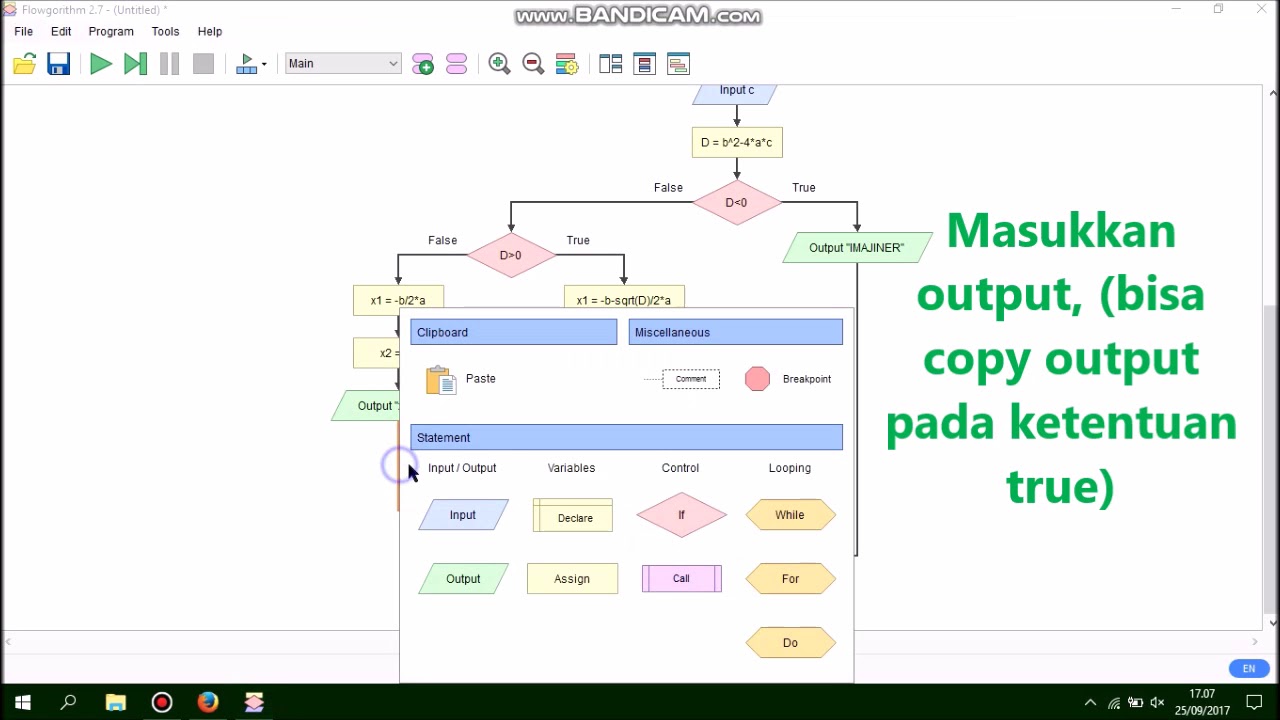Zoom out of the flowchart

coord(533,64)
